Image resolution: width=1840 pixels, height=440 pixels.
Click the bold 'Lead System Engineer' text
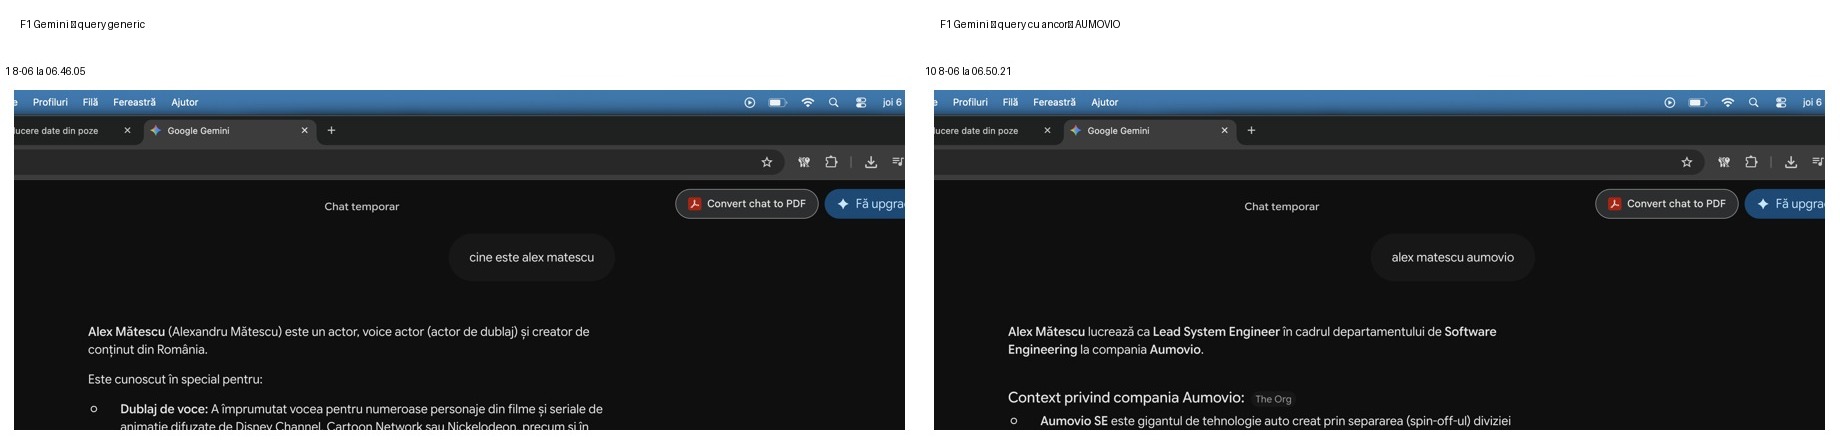pyautogui.click(x=1216, y=332)
